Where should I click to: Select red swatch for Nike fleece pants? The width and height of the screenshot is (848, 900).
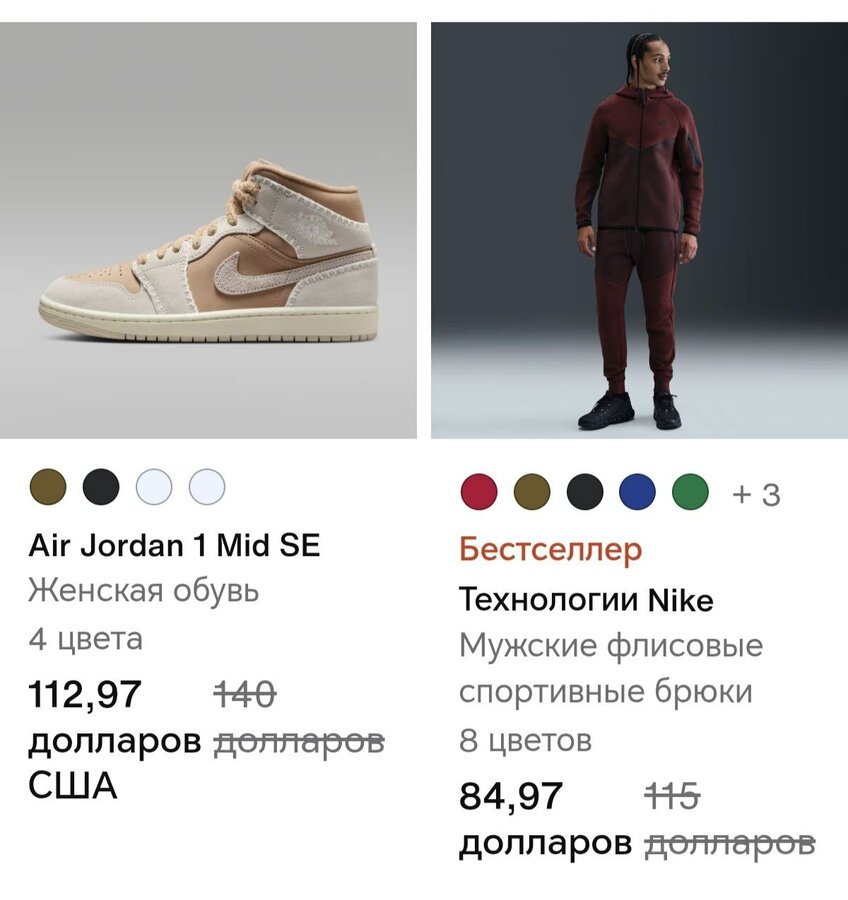(x=479, y=492)
